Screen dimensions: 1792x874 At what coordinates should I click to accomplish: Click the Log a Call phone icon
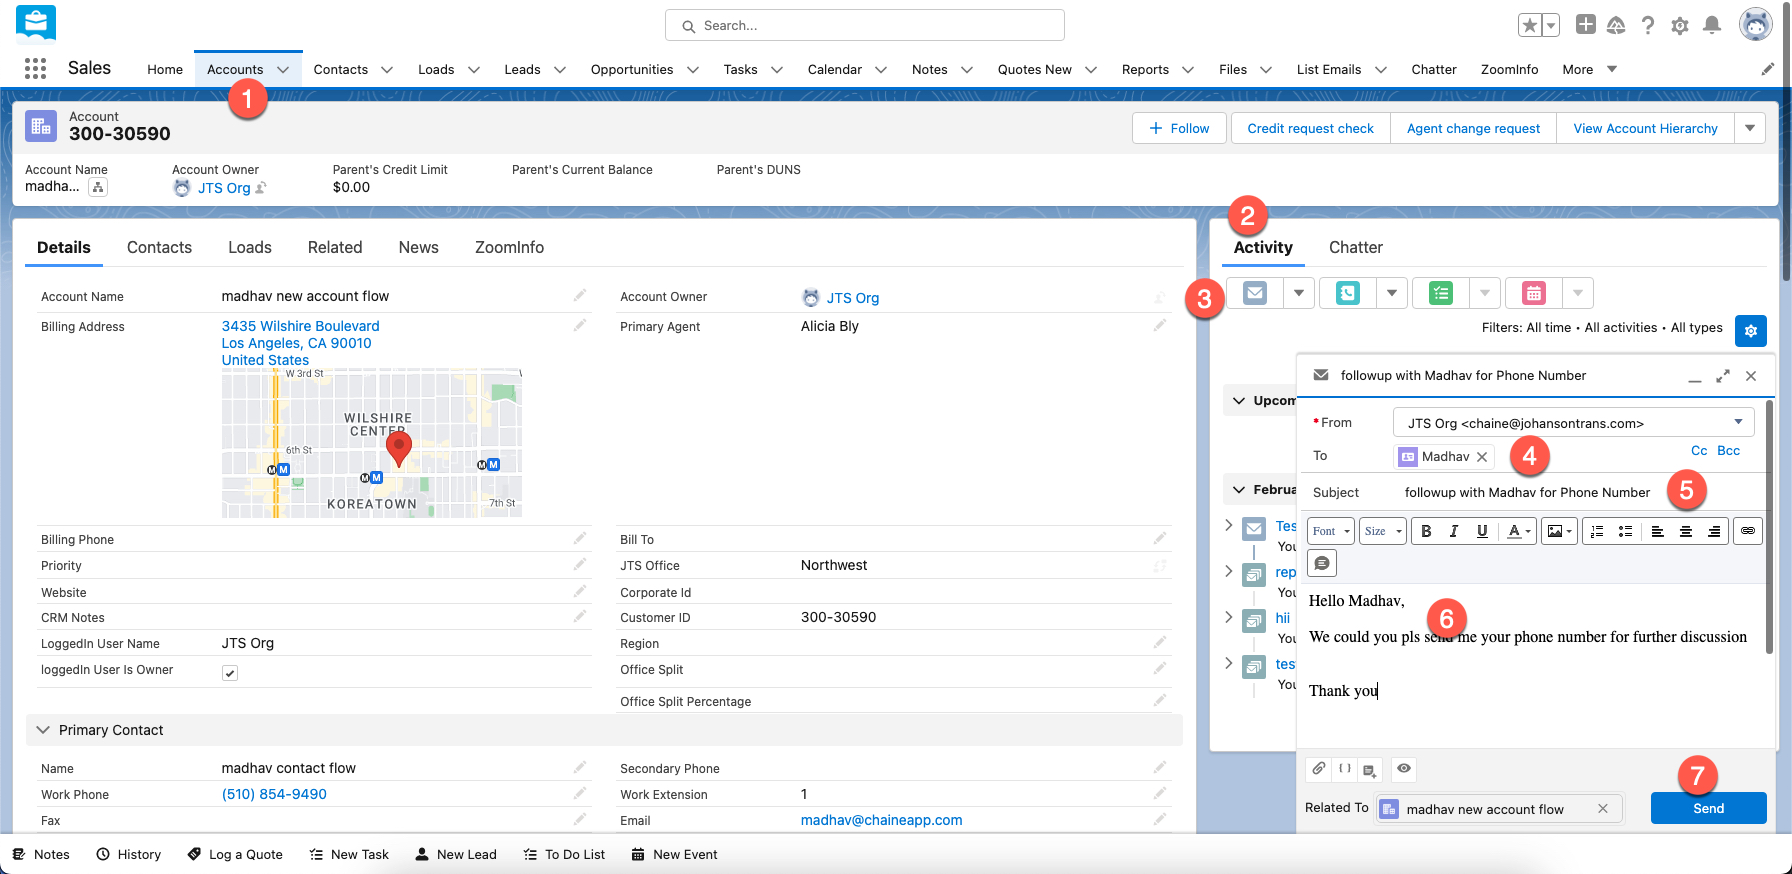point(1348,293)
